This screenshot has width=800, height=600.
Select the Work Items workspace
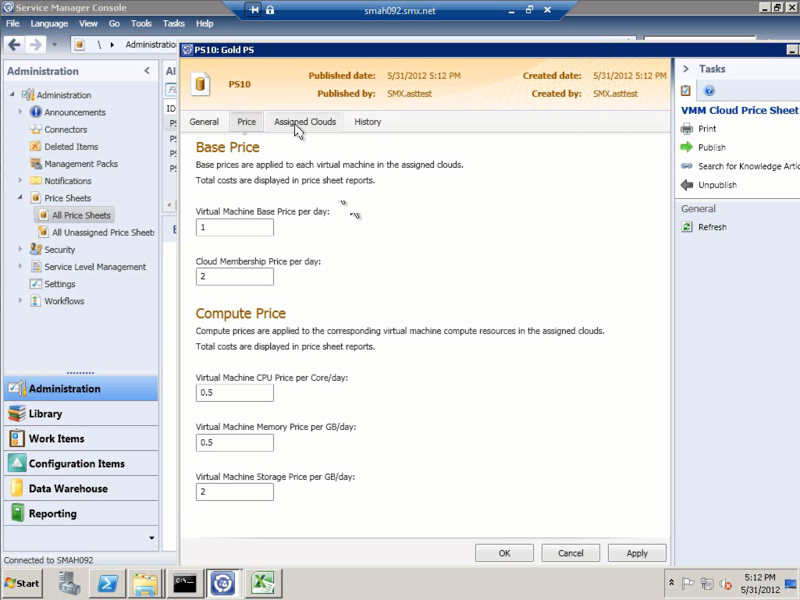[x=81, y=439]
